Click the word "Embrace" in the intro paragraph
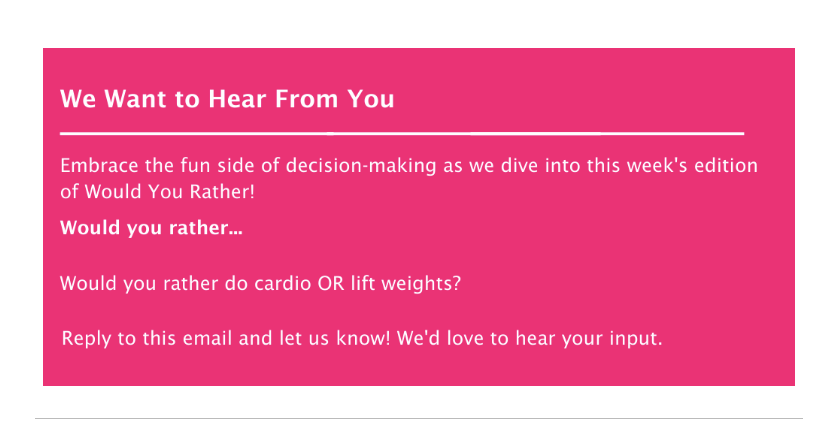This screenshot has width=838, height=424. tap(100, 165)
